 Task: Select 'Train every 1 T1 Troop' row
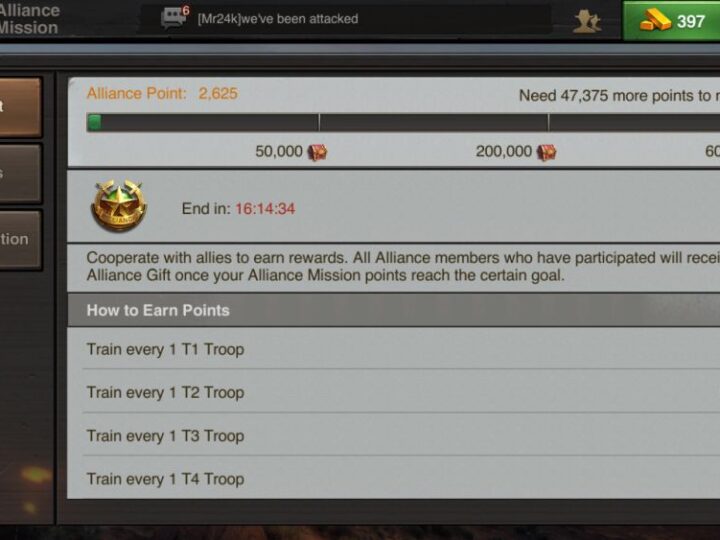click(x=394, y=349)
